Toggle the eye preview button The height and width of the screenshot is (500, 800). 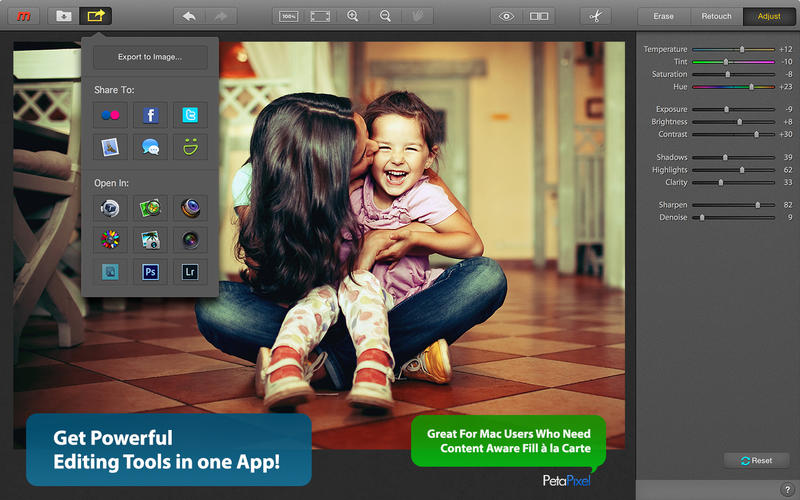[x=507, y=16]
